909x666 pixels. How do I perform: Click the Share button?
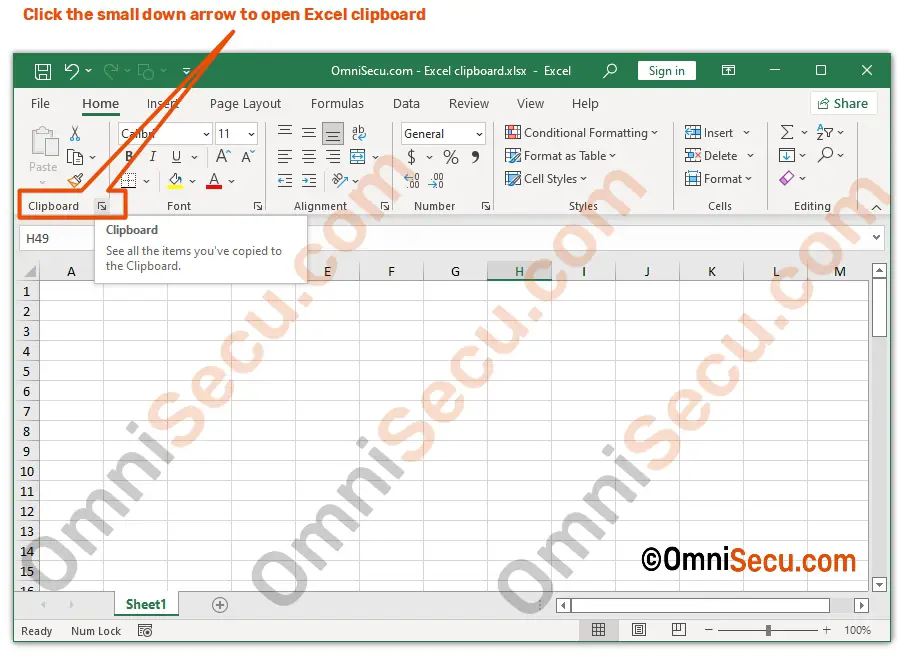843,104
